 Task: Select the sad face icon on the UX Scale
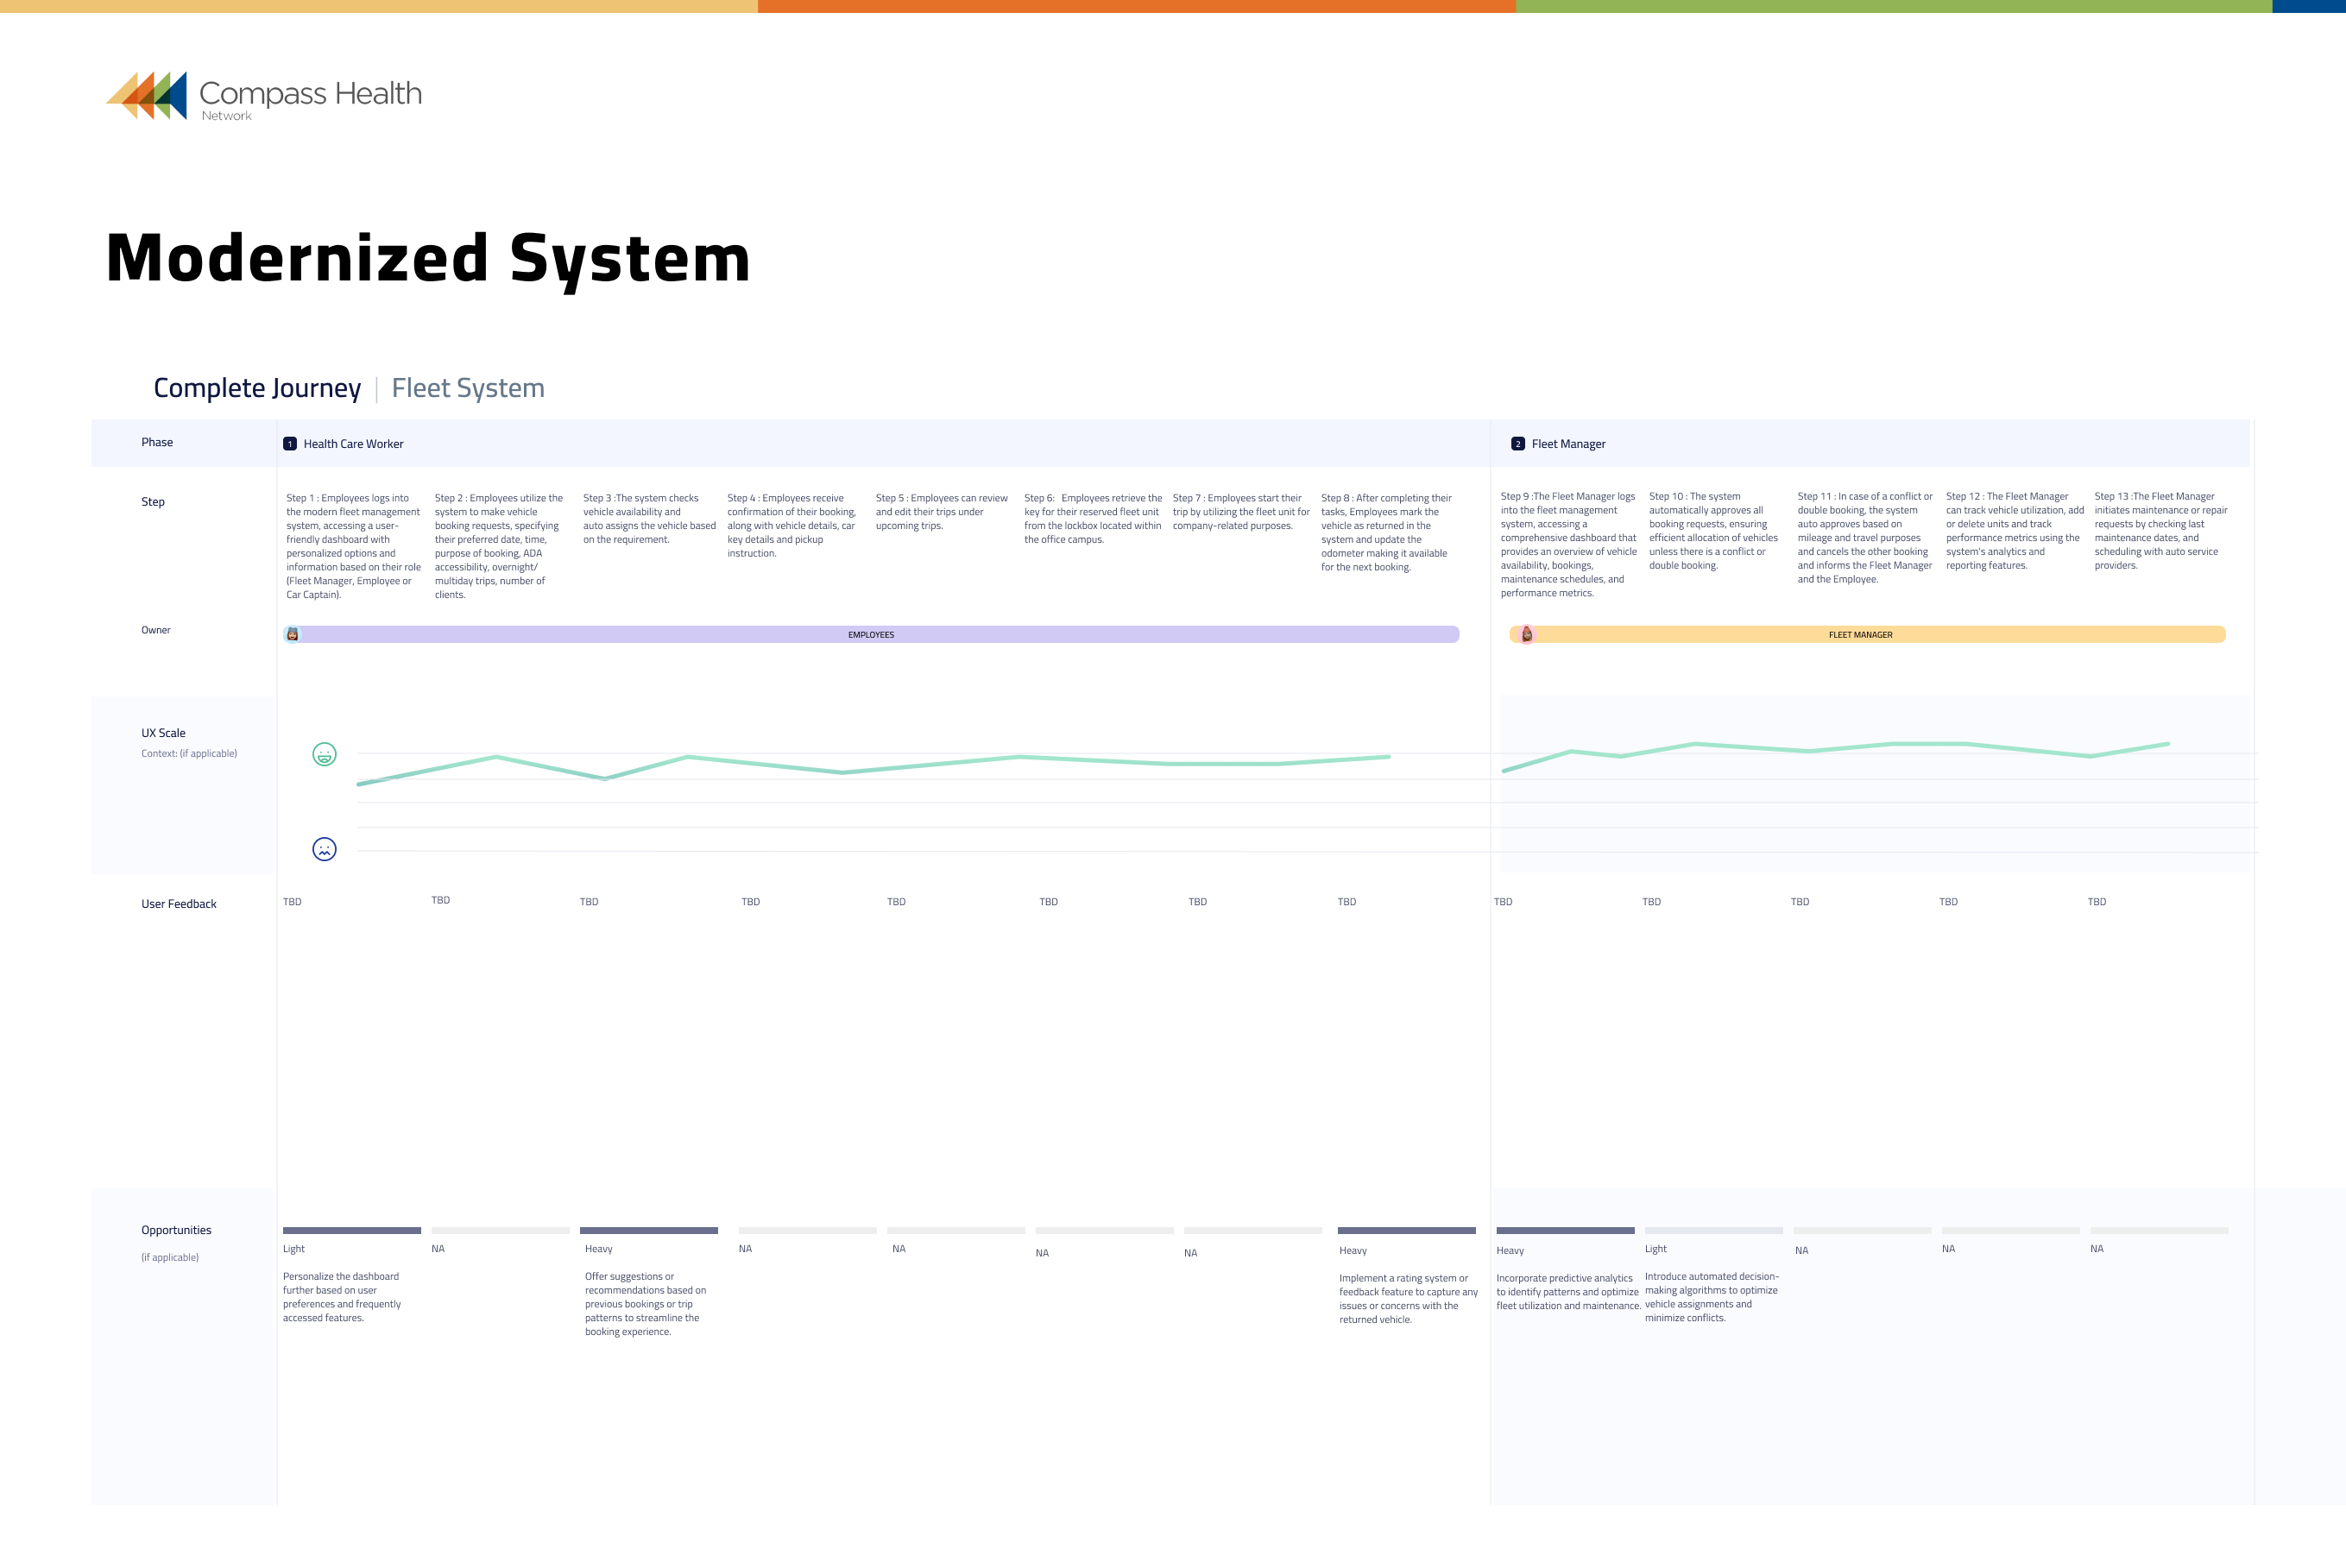[x=324, y=849]
